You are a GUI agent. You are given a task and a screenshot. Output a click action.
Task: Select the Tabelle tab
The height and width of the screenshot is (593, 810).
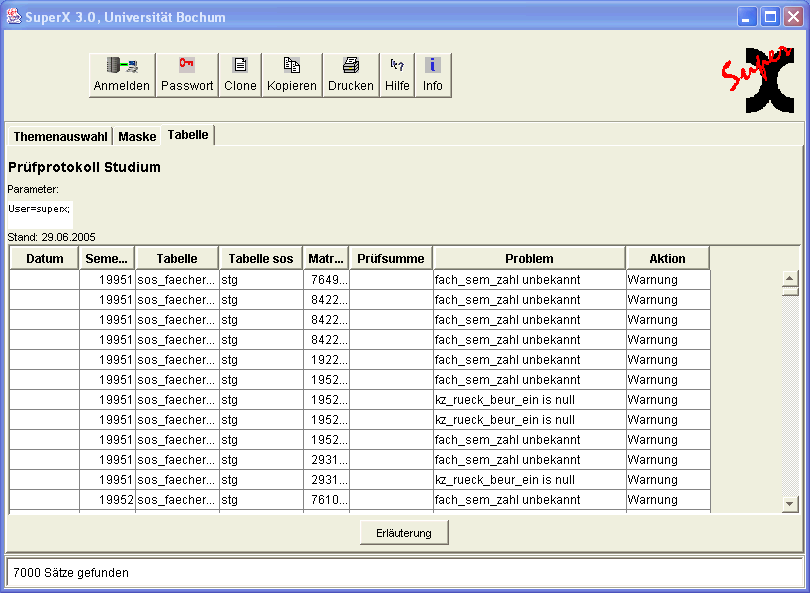188,135
